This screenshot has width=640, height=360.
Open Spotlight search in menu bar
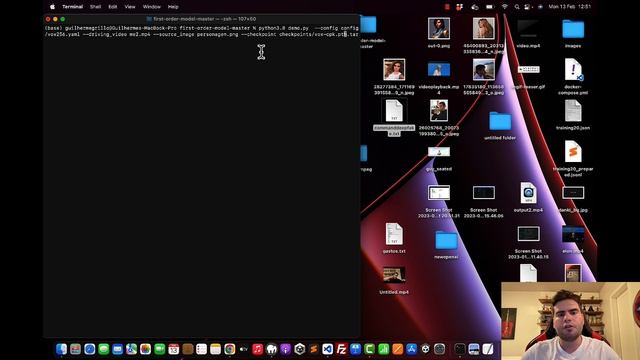click(x=517, y=7)
